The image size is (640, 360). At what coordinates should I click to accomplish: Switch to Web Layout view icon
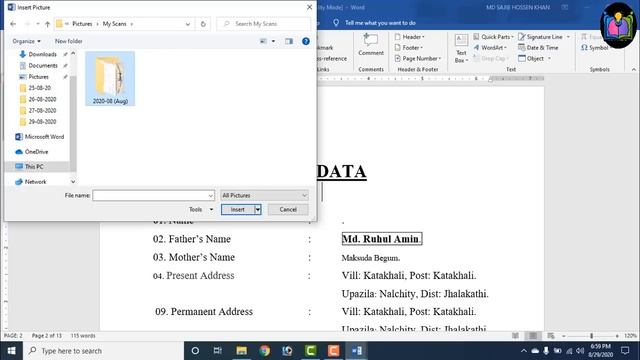[551, 336]
